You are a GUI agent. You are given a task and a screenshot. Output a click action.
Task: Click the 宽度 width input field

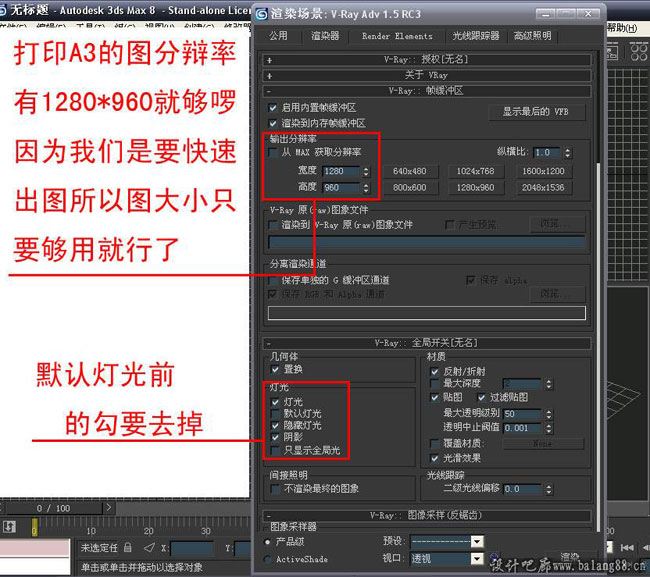click(x=341, y=171)
